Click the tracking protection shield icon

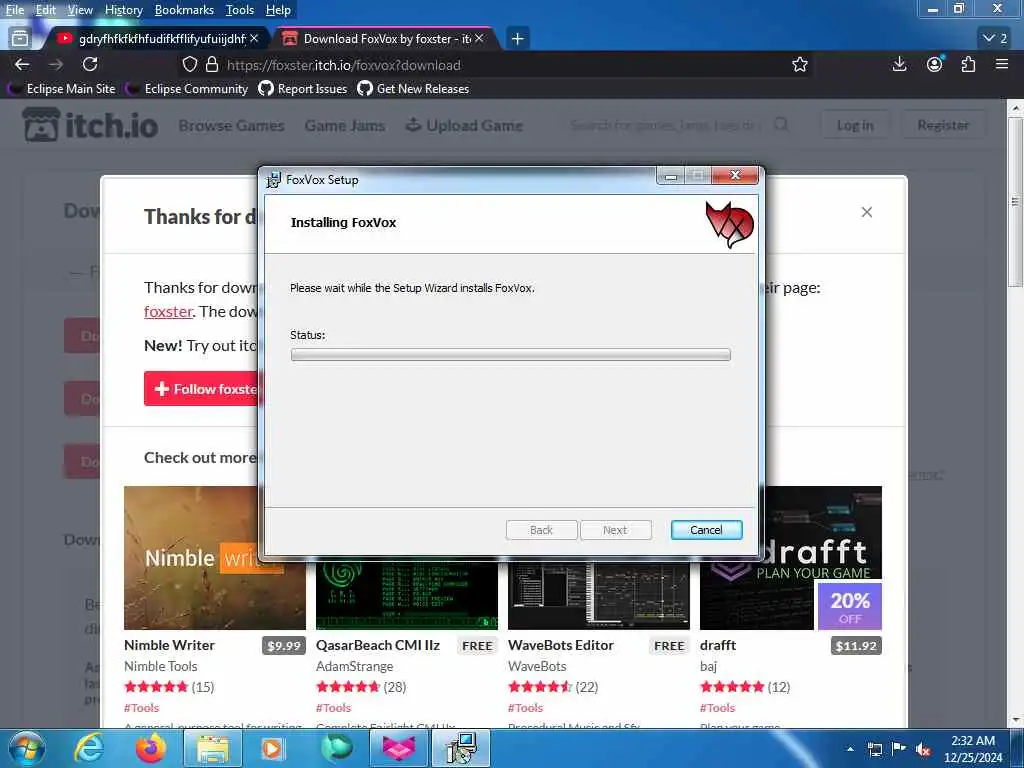pos(189,65)
